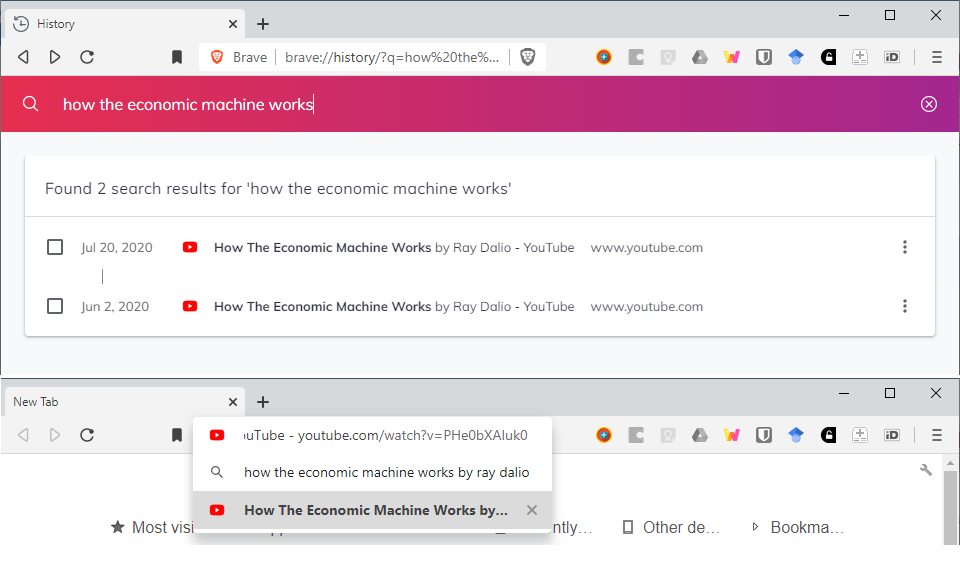Open the Most visited bookmarks item
This screenshot has height=579, width=960.
pos(152,527)
